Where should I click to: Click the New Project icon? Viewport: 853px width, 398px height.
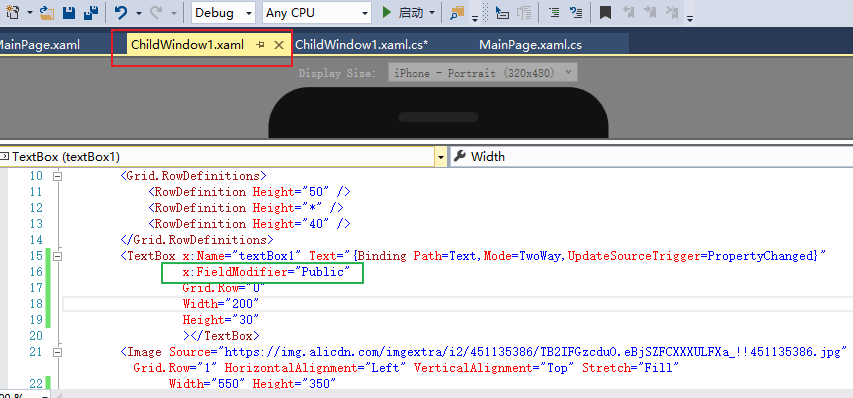tap(12, 12)
